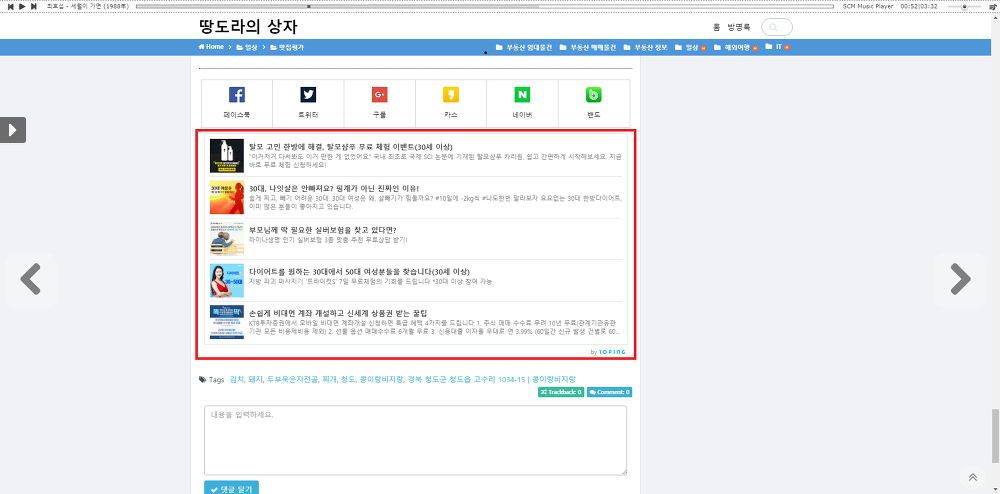Click the hair-loss shampoo bottles ad thumbnail
This screenshot has height=494, width=1000.
click(227, 156)
